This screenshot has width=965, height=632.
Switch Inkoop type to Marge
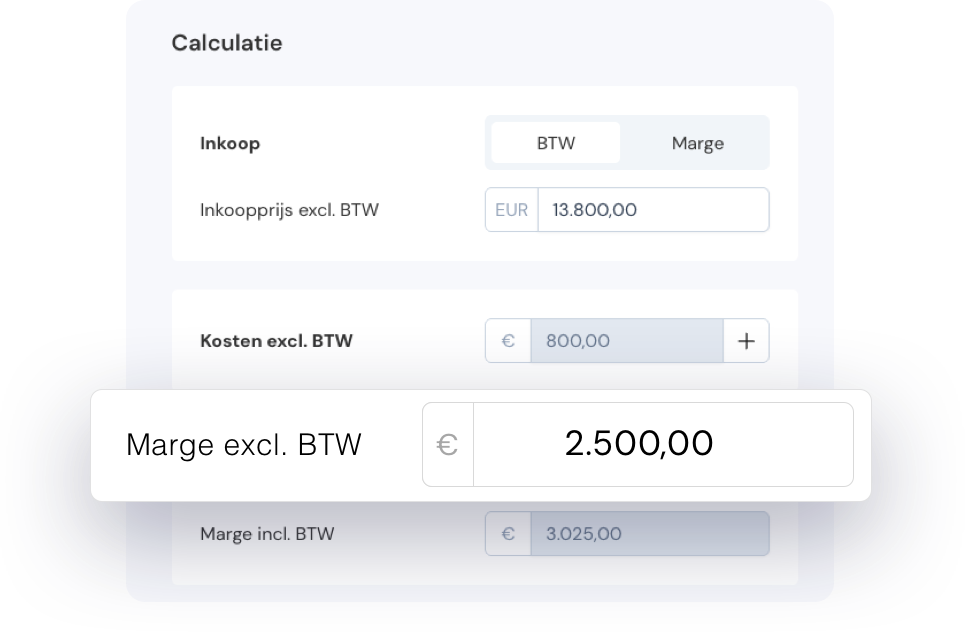[x=697, y=143]
